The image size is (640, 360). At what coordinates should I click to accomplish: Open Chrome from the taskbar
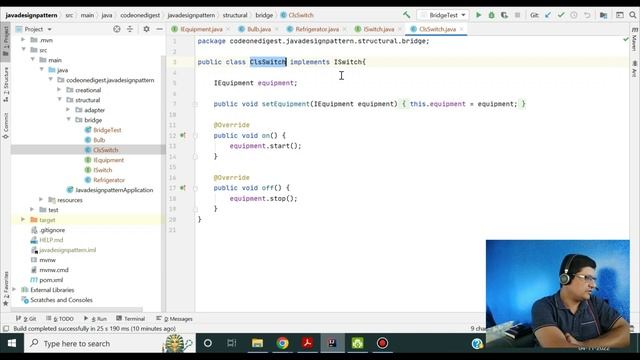click(x=282, y=344)
